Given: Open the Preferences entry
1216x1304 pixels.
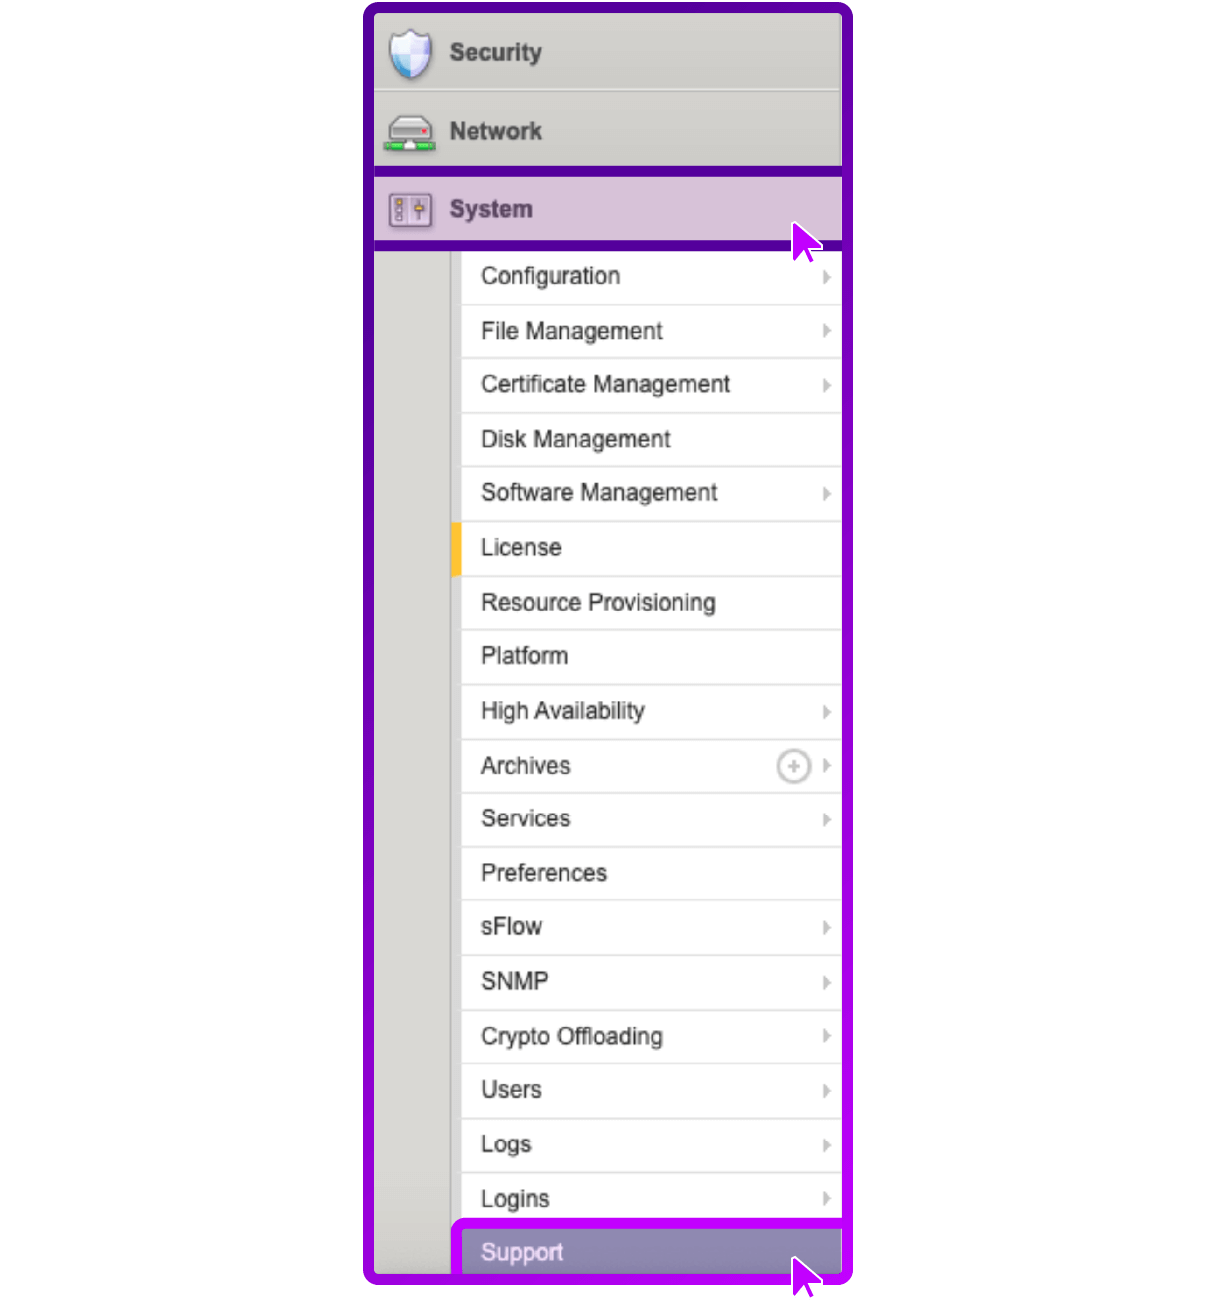Looking at the screenshot, I should click(651, 873).
